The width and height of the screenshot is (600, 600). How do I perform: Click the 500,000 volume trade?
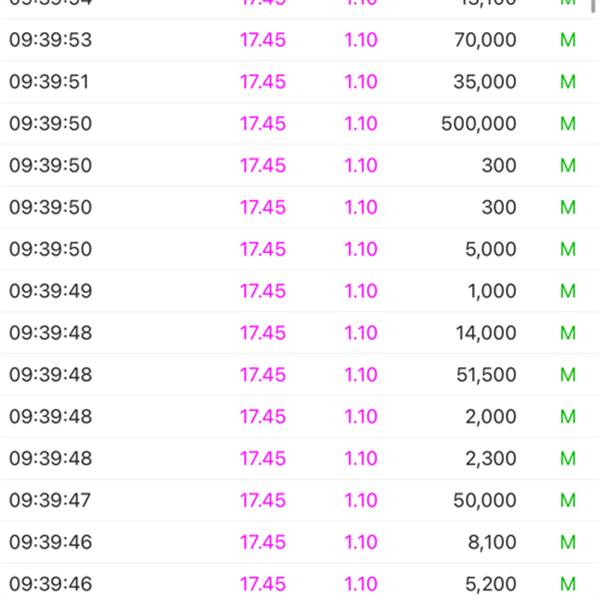pos(479,124)
